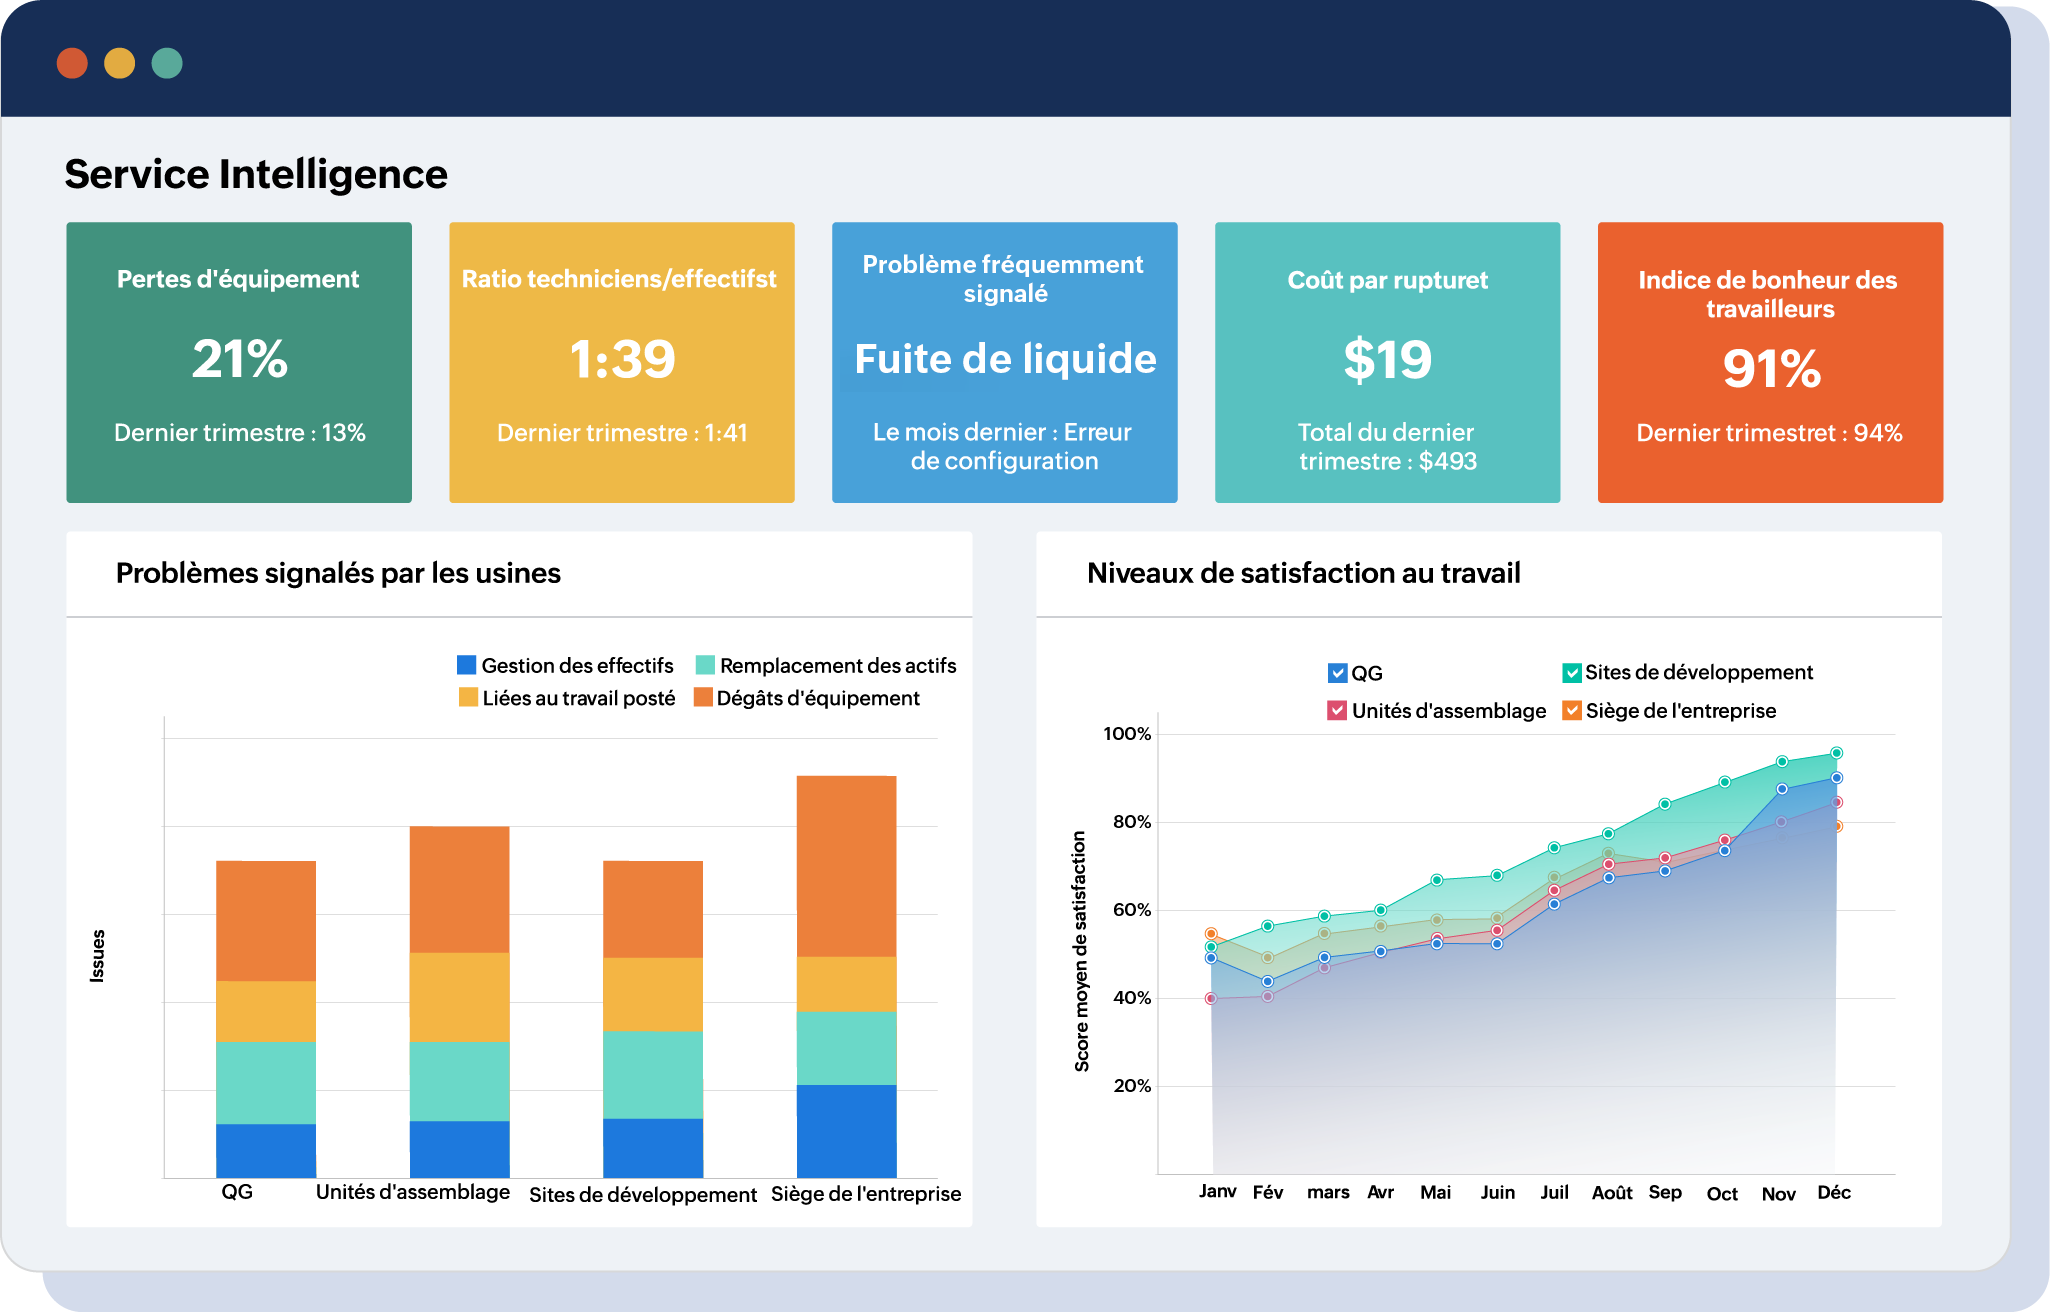Click the red window dot
This screenshot has width=2050, height=1312.
point(72,63)
